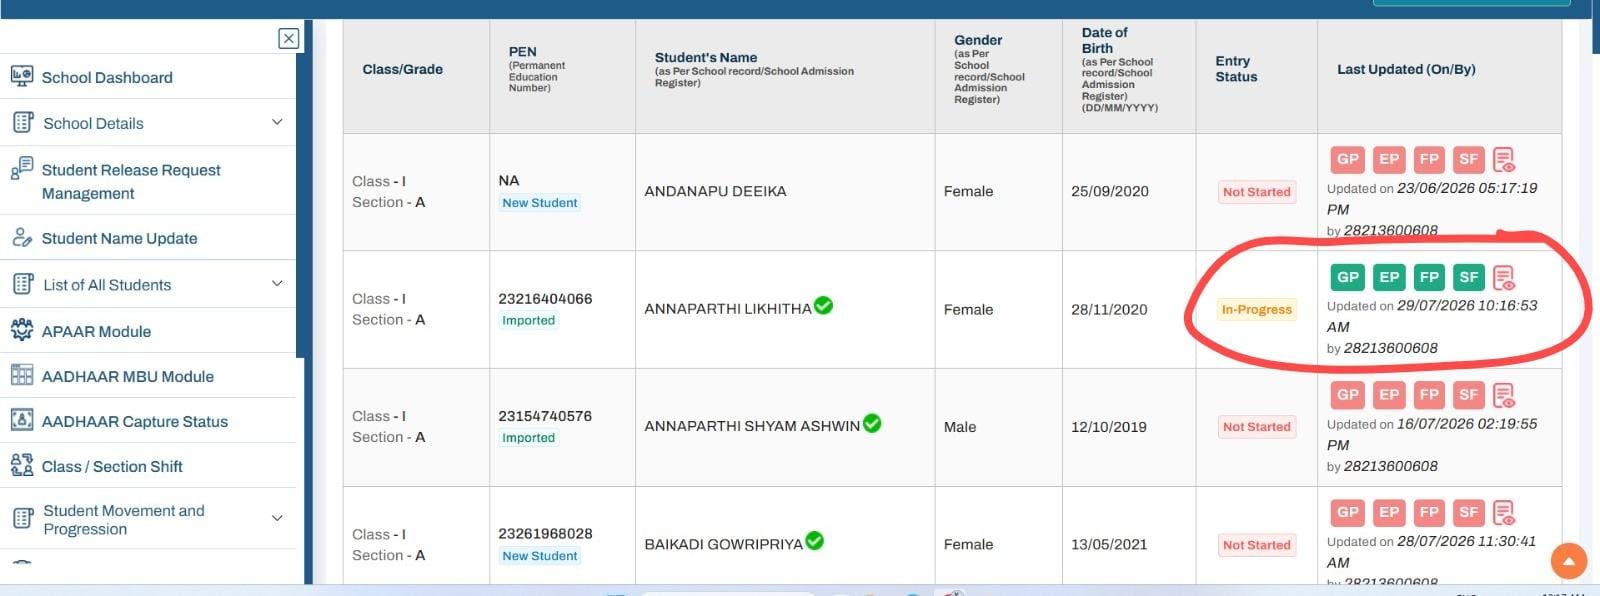Screen dimensions: 1600x596
Task: Click green verified tick beside Annaparthi Likhitha
Action: click(x=823, y=306)
